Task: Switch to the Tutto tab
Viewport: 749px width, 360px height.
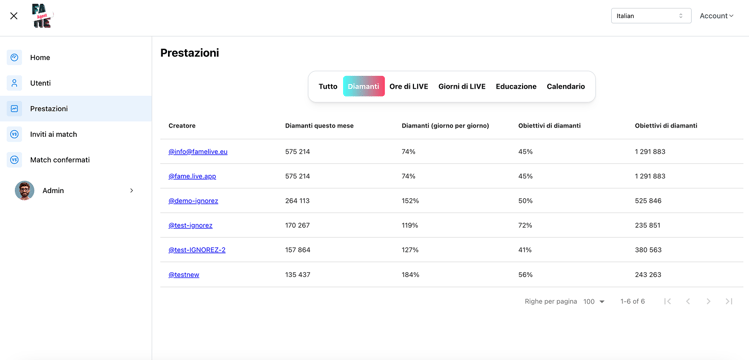Action: pyautogui.click(x=328, y=86)
